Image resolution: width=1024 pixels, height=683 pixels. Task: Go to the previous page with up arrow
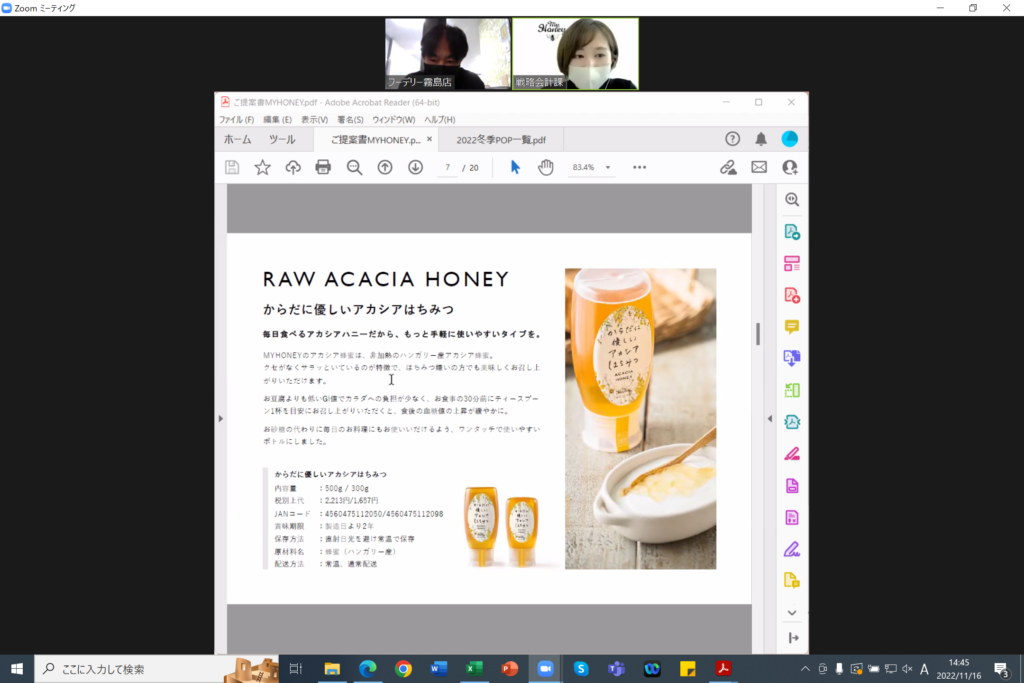(x=385, y=167)
